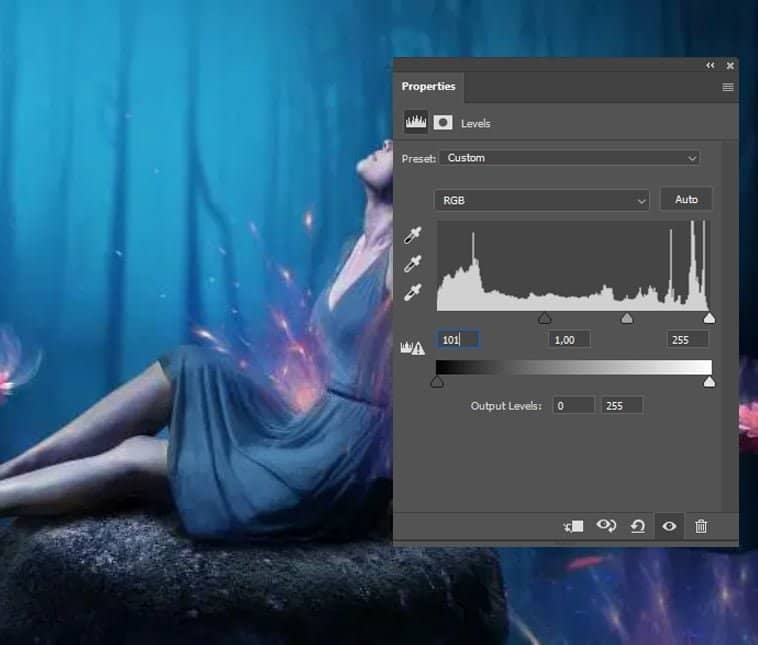This screenshot has width=758, height=645.
Task: Click the gamma input field showing 1,00
Action: tap(568, 340)
